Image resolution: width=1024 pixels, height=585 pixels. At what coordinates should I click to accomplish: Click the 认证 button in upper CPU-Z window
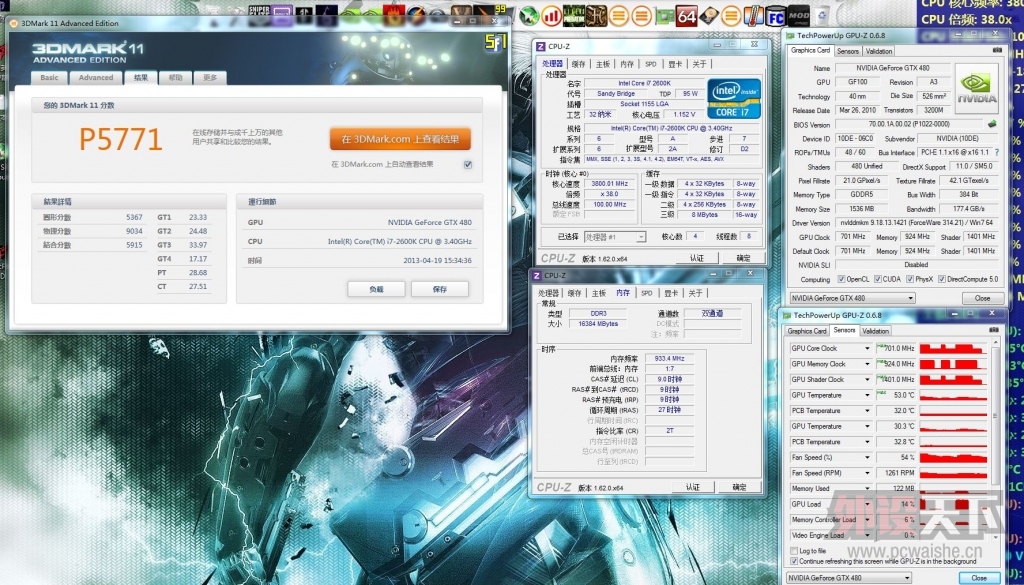pos(697,258)
